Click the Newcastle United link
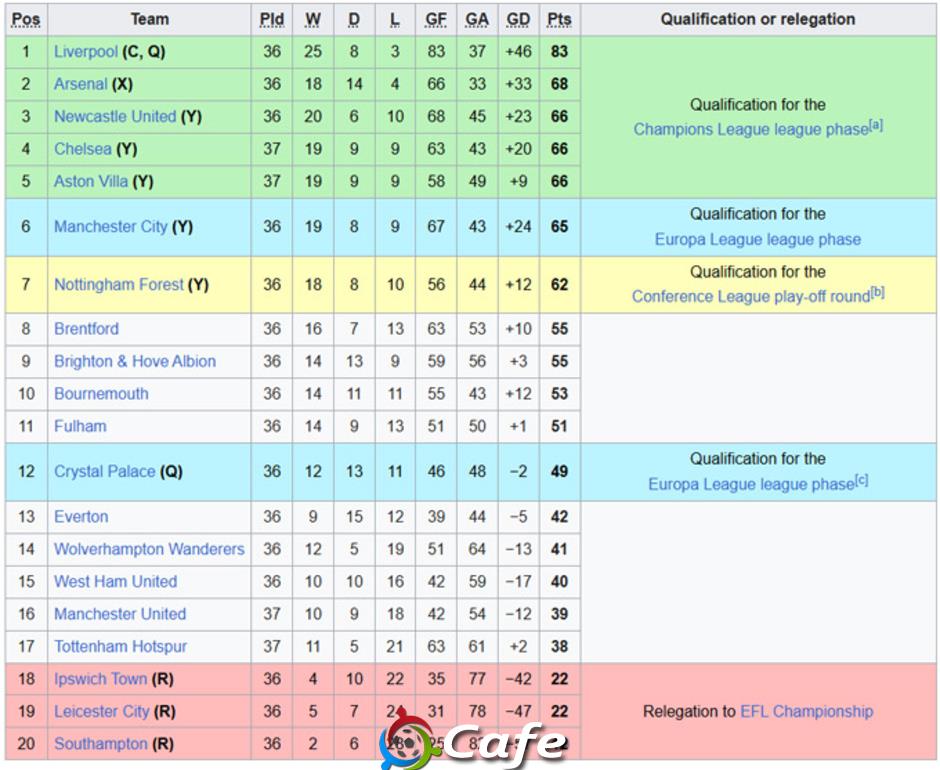The image size is (940, 770). (x=115, y=116)
